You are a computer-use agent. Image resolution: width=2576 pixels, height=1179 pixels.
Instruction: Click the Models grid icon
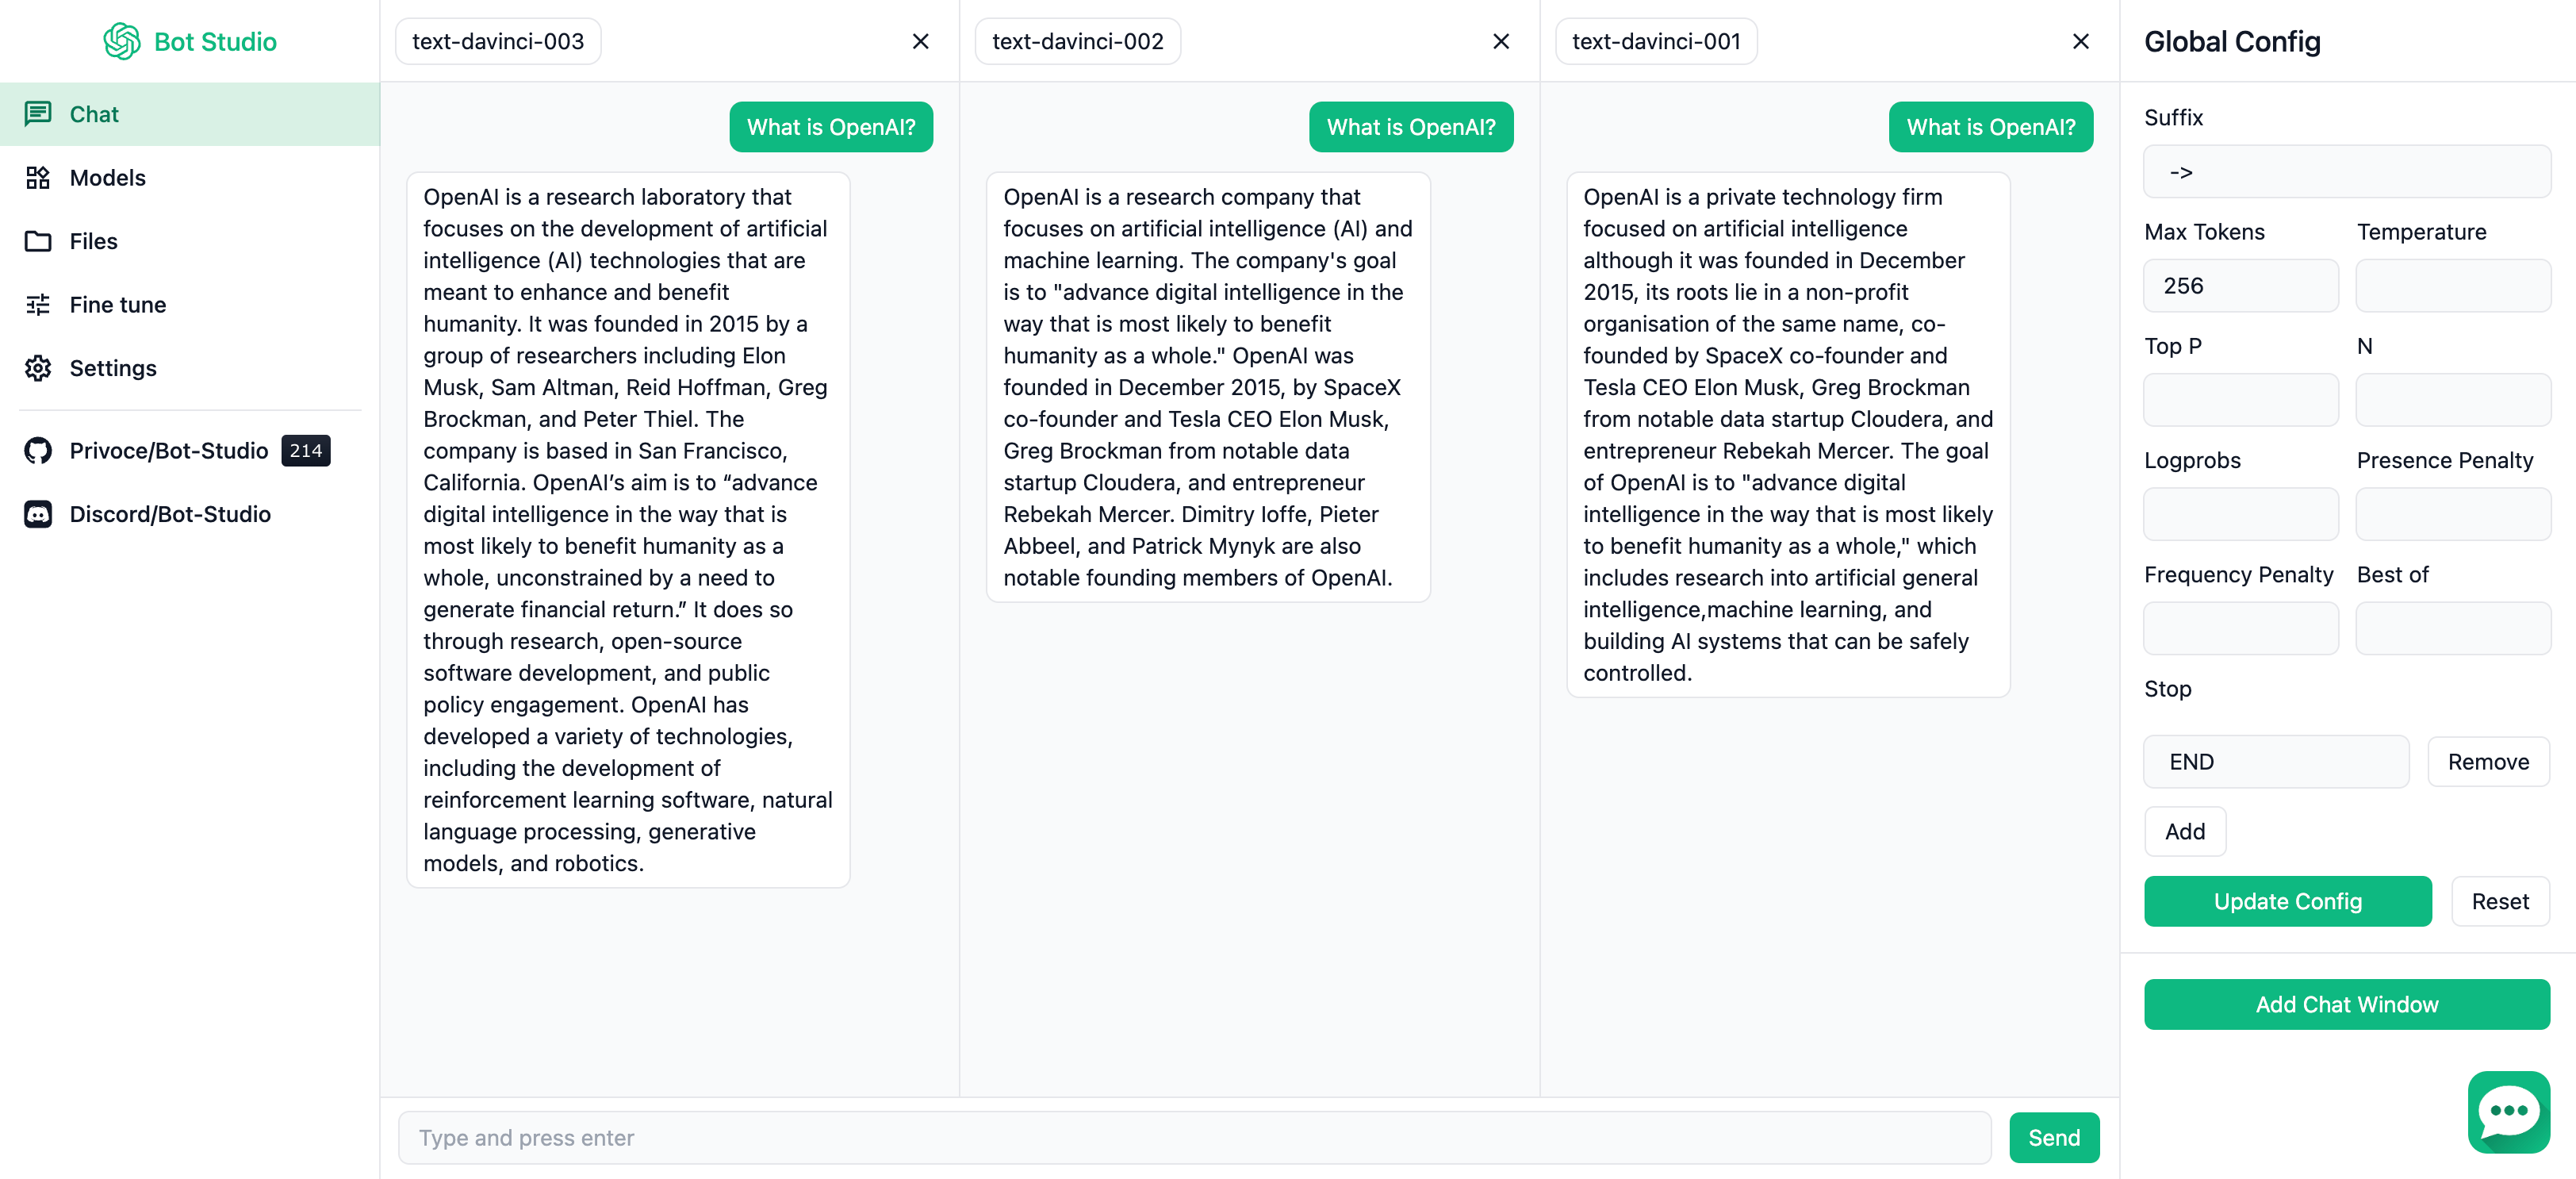38,177
